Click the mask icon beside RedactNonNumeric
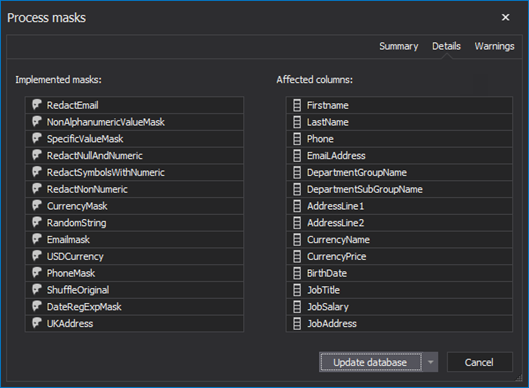This screenshot has height=388, width=529. point(37,189)
